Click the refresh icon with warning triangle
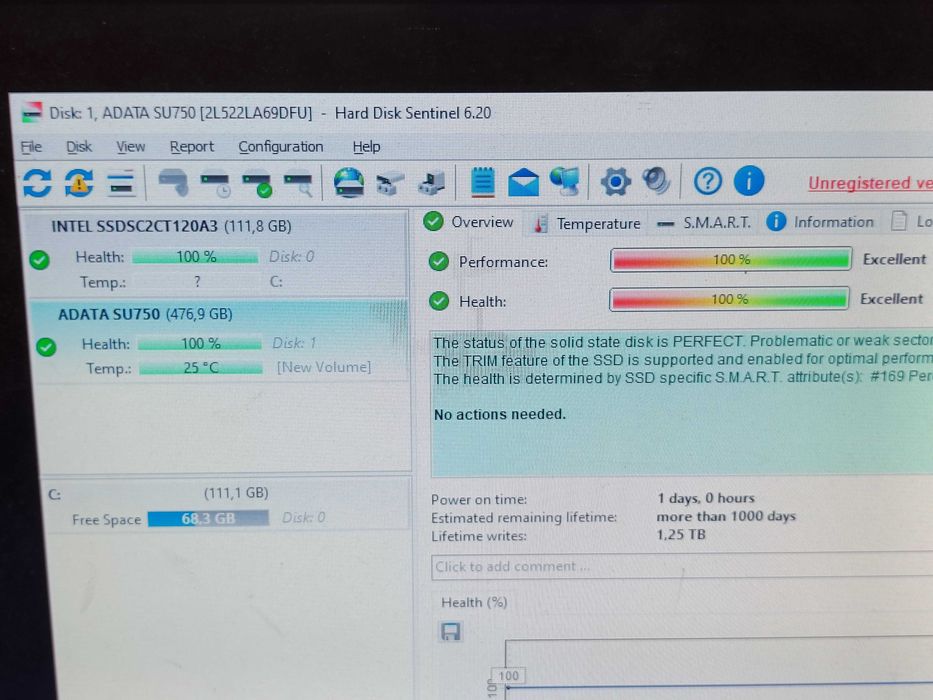This screenshot has height=700, width=933. (x=79, y=183)
